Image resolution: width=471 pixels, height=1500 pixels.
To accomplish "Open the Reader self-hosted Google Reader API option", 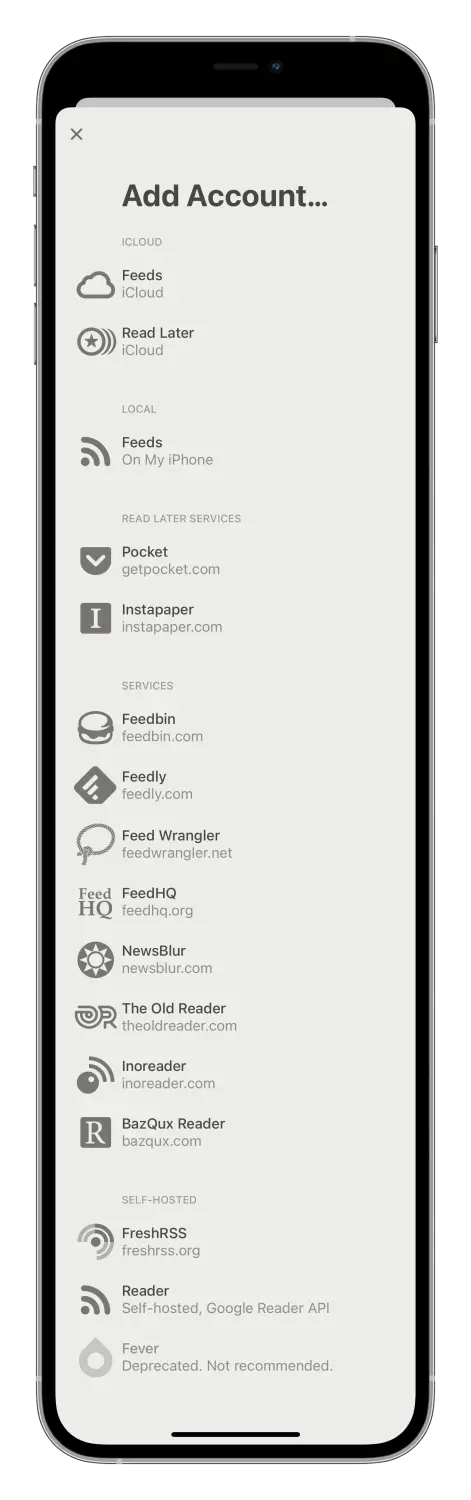I will tap(235, 1299).
